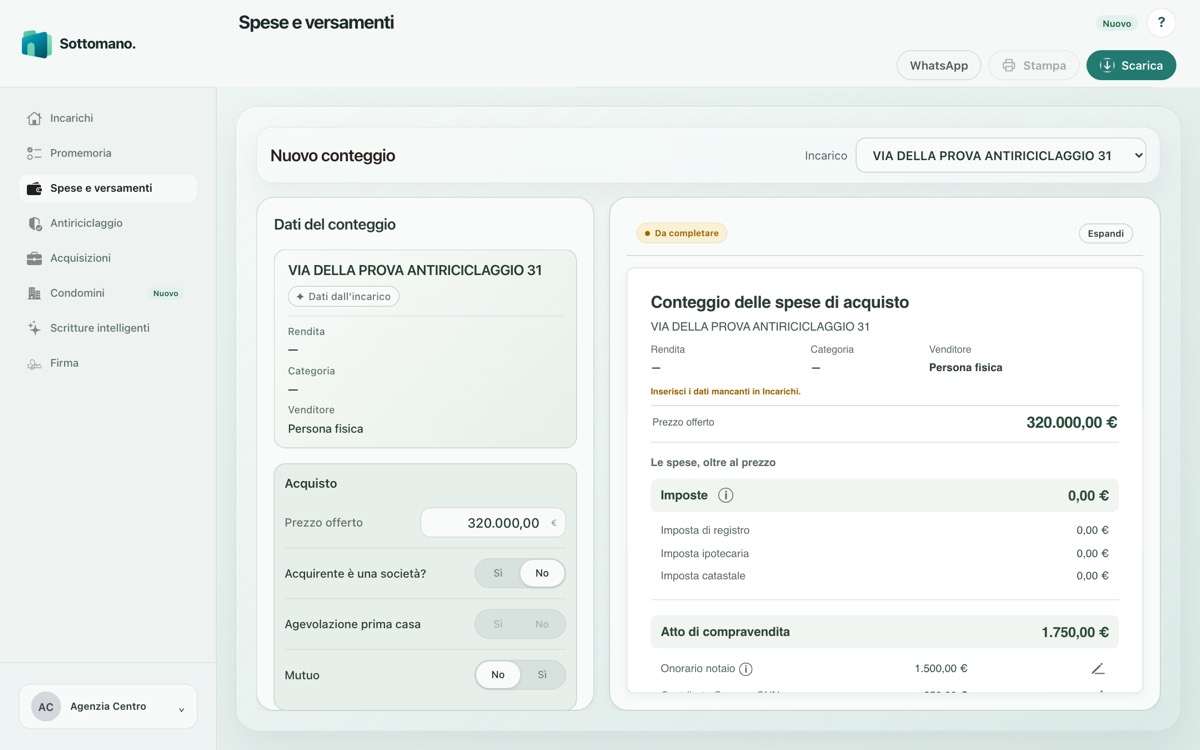Navigate to Antiriciclaggio section
1200x750 pixels.
(x=108, y=223)
